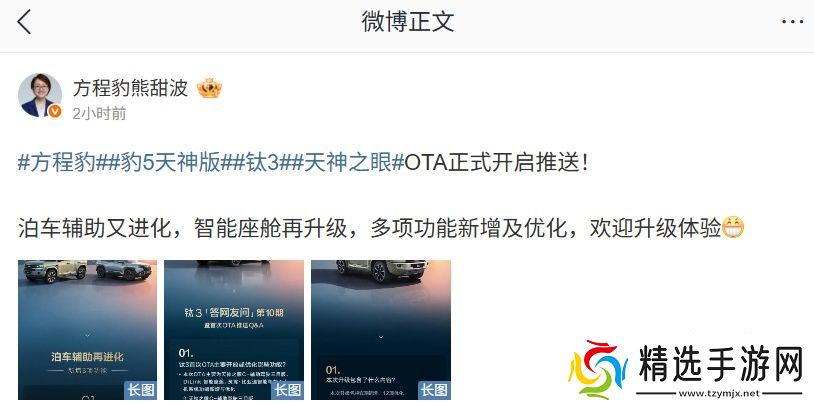
Task: Open hashtag #豹5天神版#
Action: 170,164
